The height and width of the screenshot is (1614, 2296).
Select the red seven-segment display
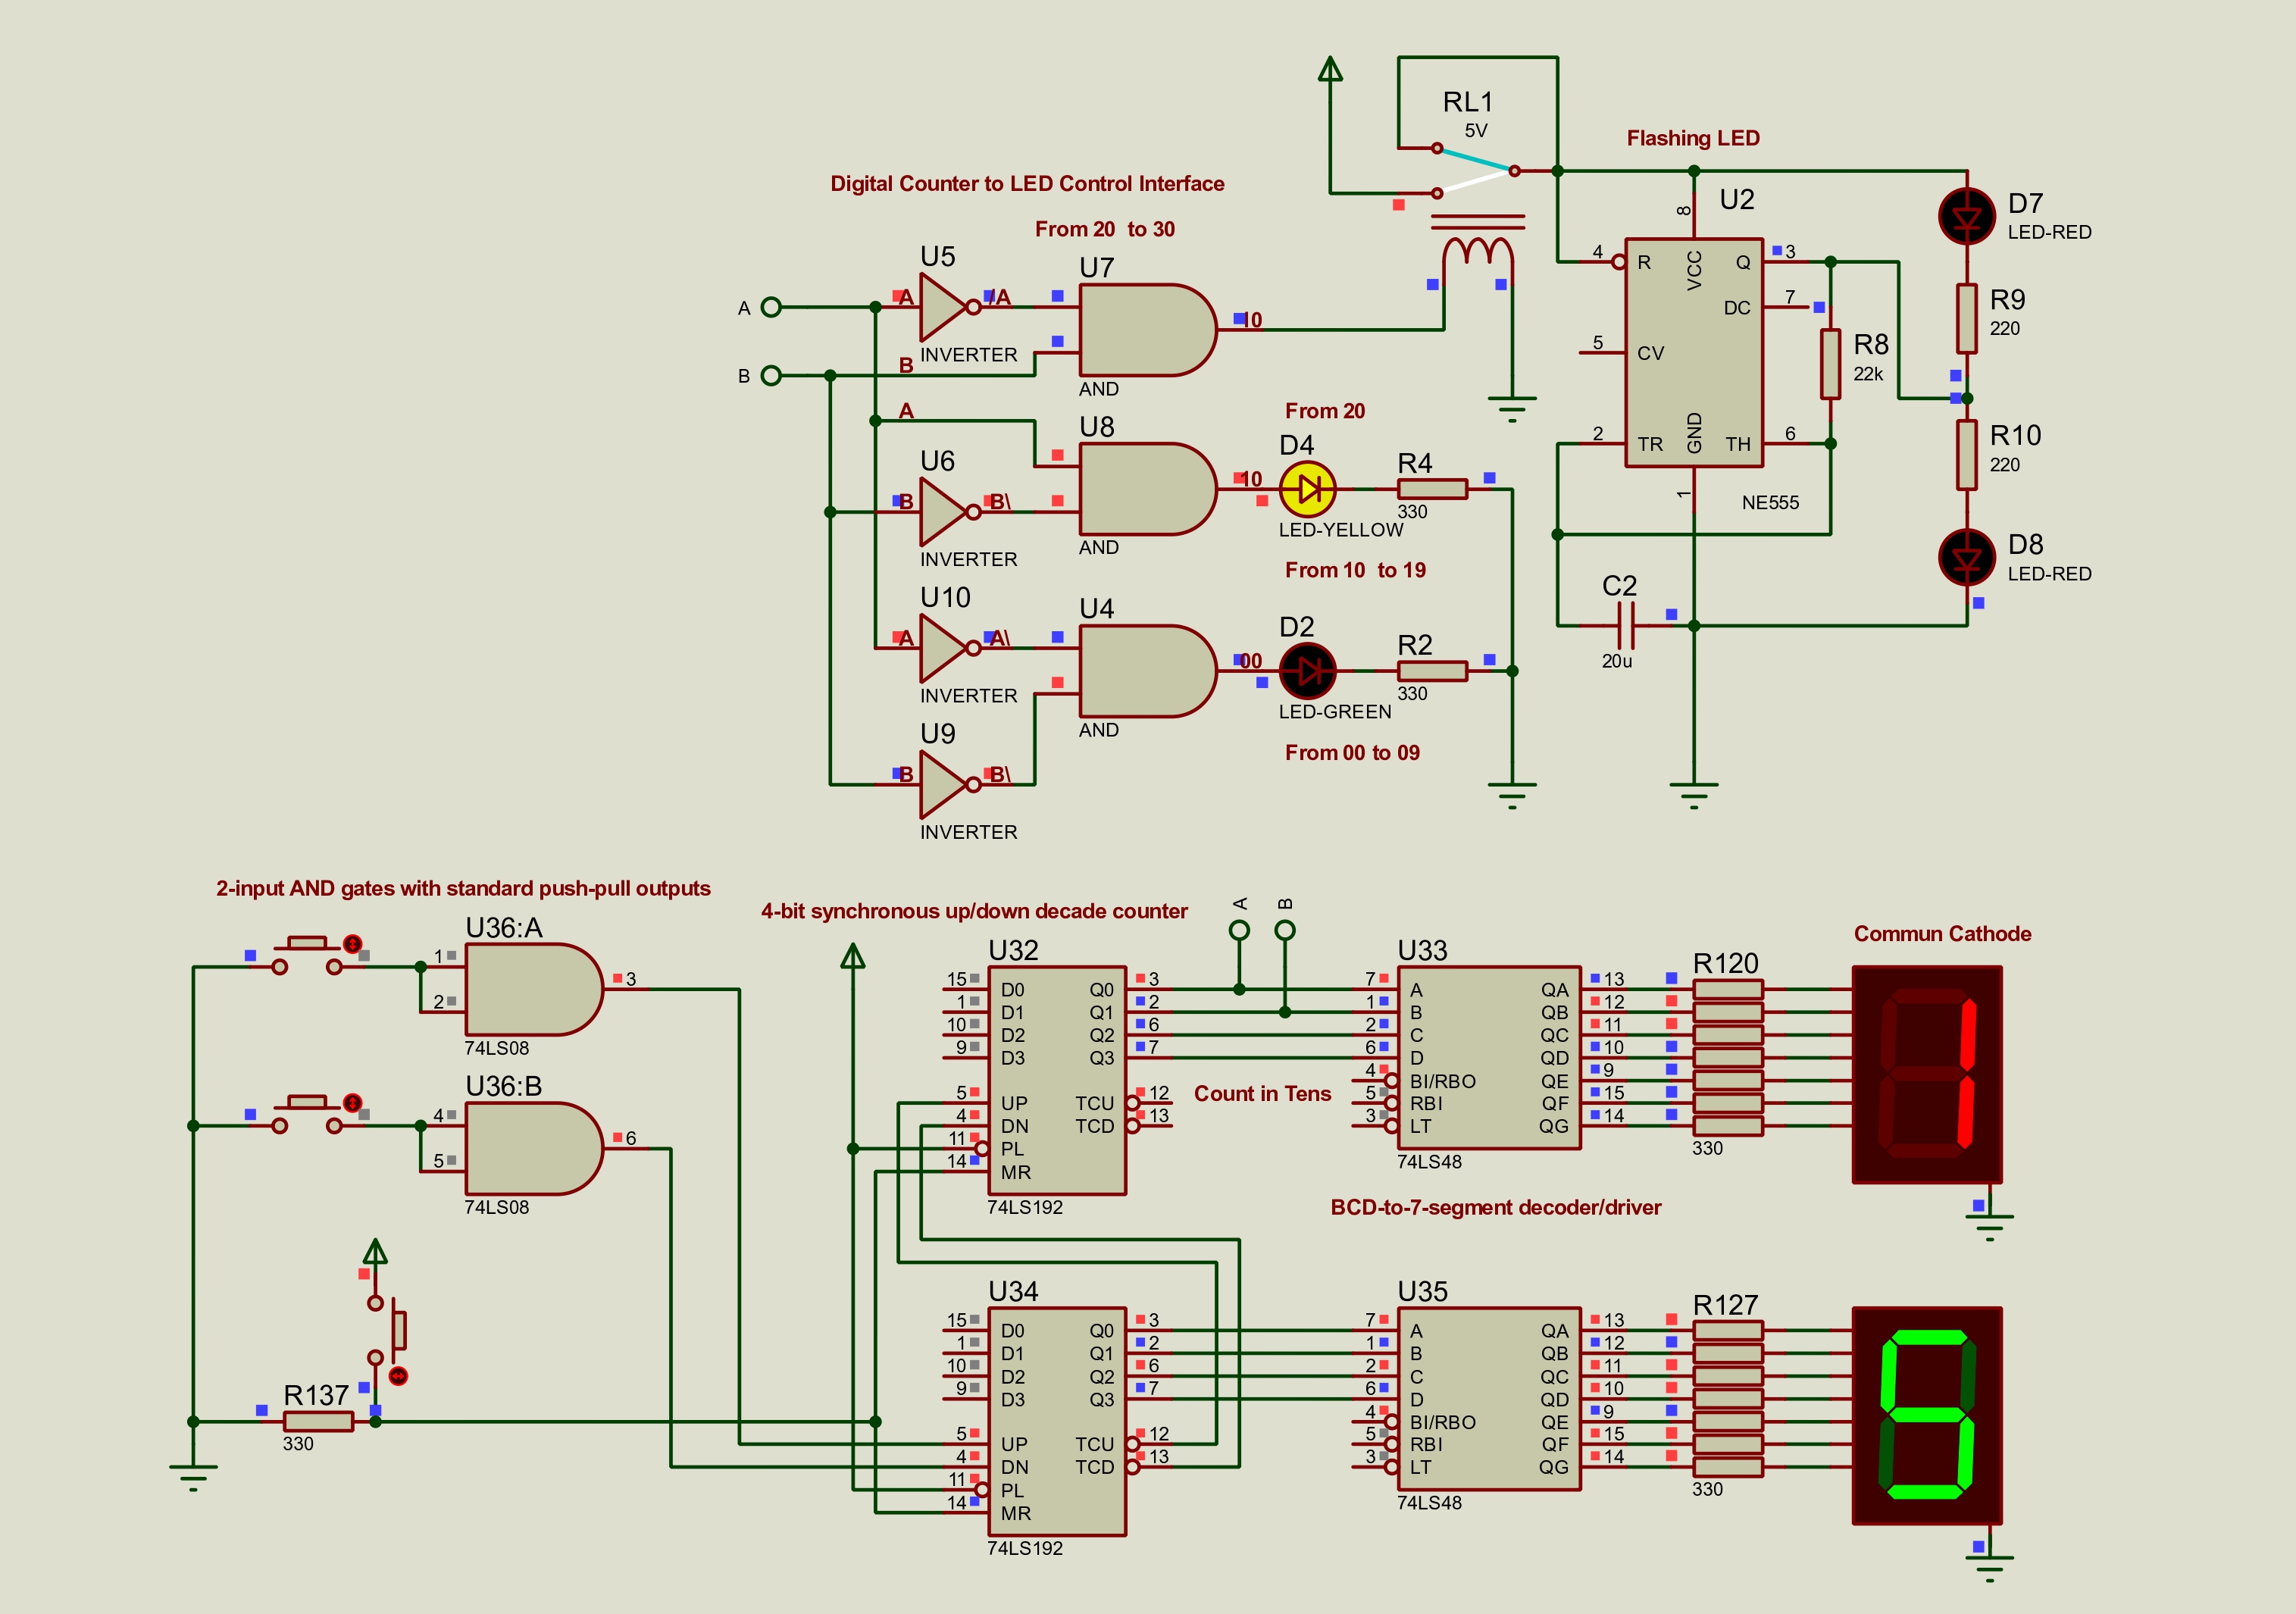click(1927, 1074)
